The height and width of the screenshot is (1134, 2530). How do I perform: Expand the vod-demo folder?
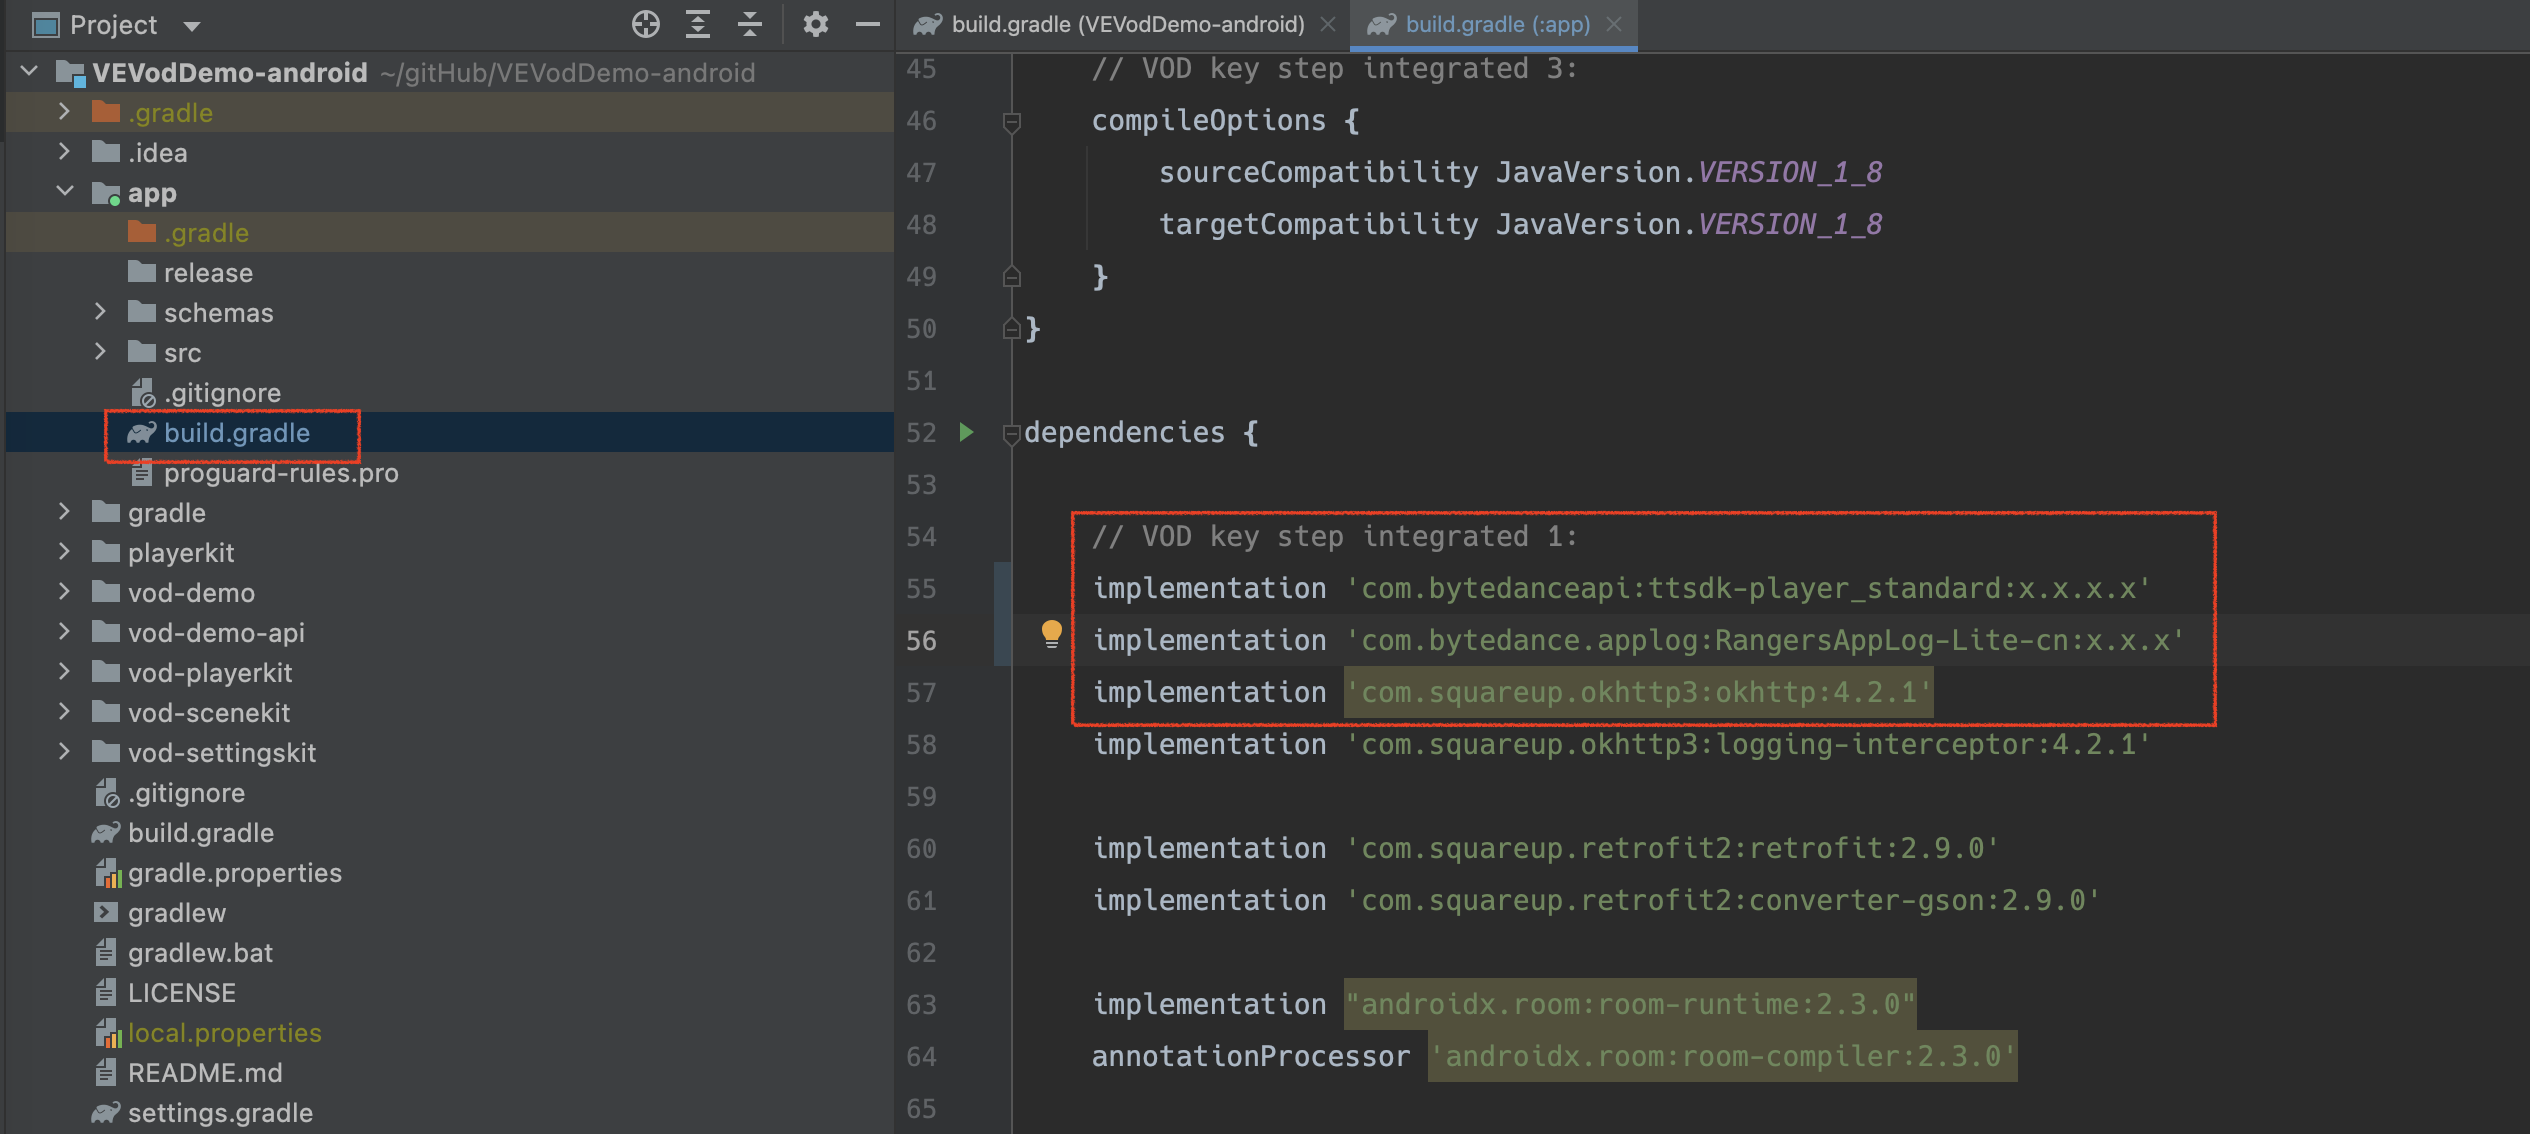tap(65, 591)
